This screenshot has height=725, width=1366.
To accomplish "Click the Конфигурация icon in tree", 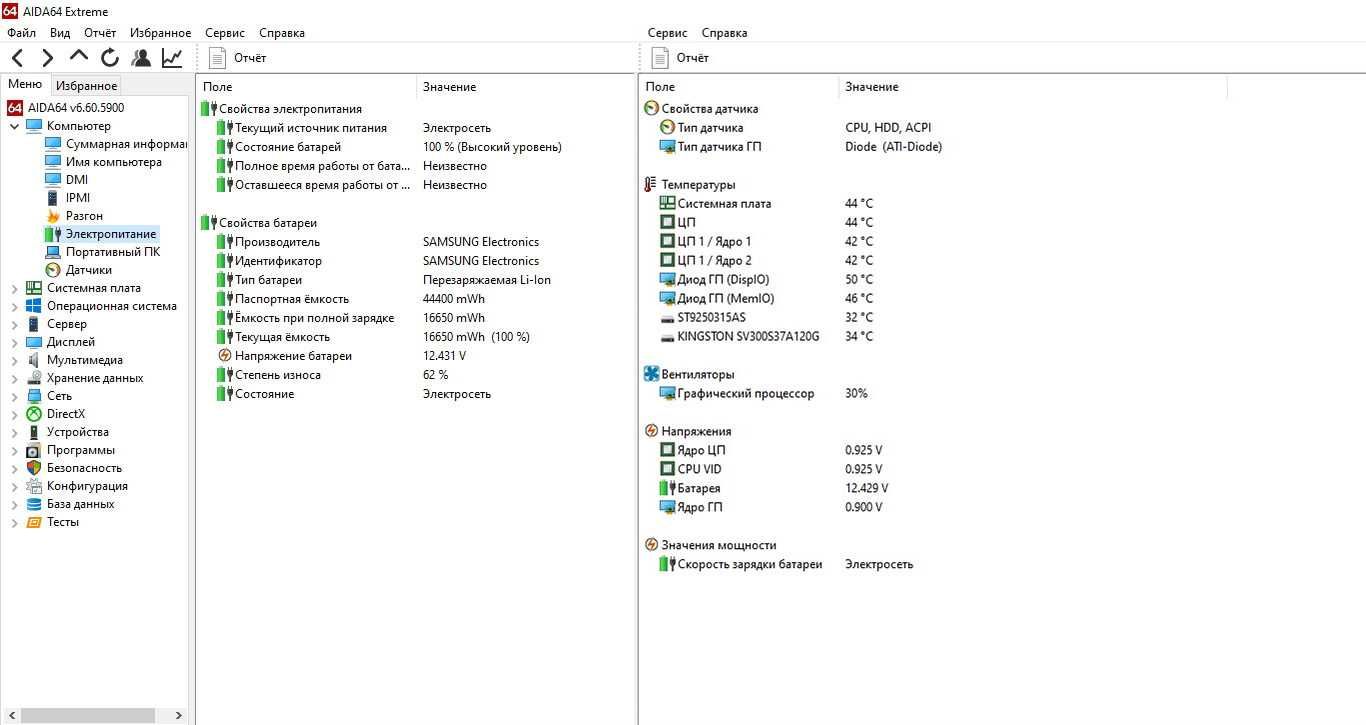I will 34,486.
